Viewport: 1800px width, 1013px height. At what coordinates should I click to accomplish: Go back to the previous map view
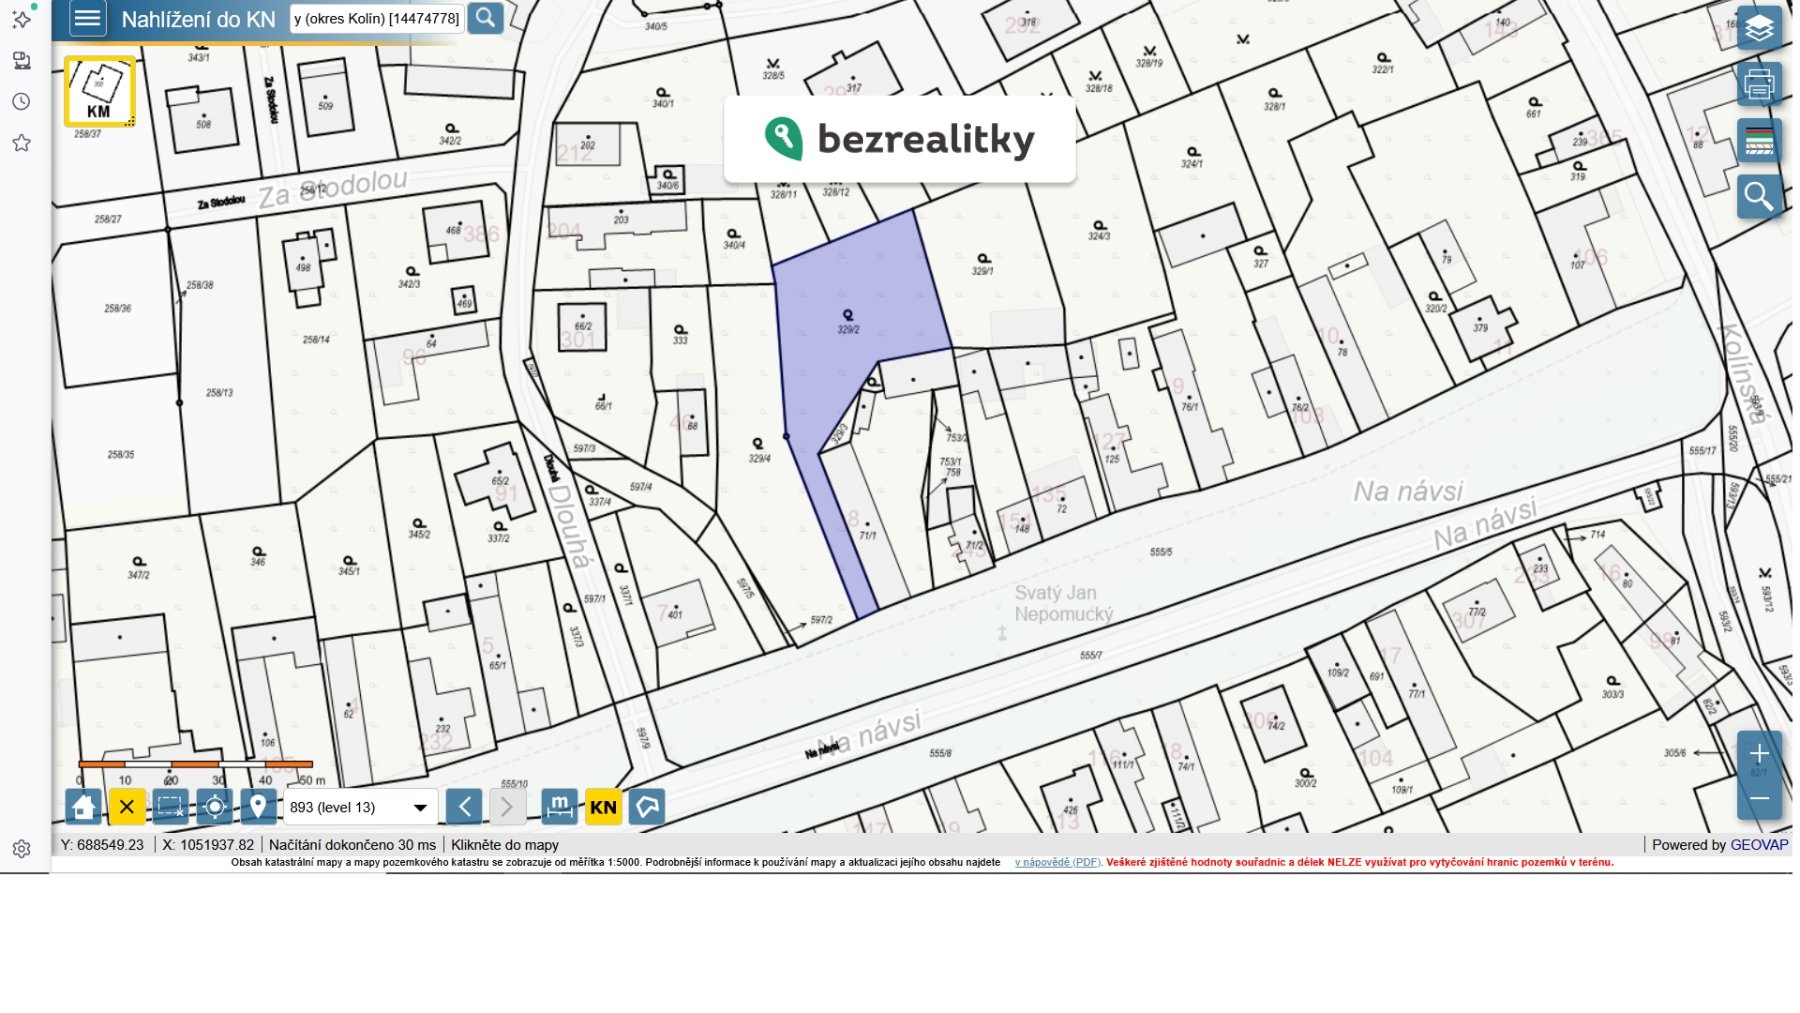pyautogui.click(x=464, y=807)
